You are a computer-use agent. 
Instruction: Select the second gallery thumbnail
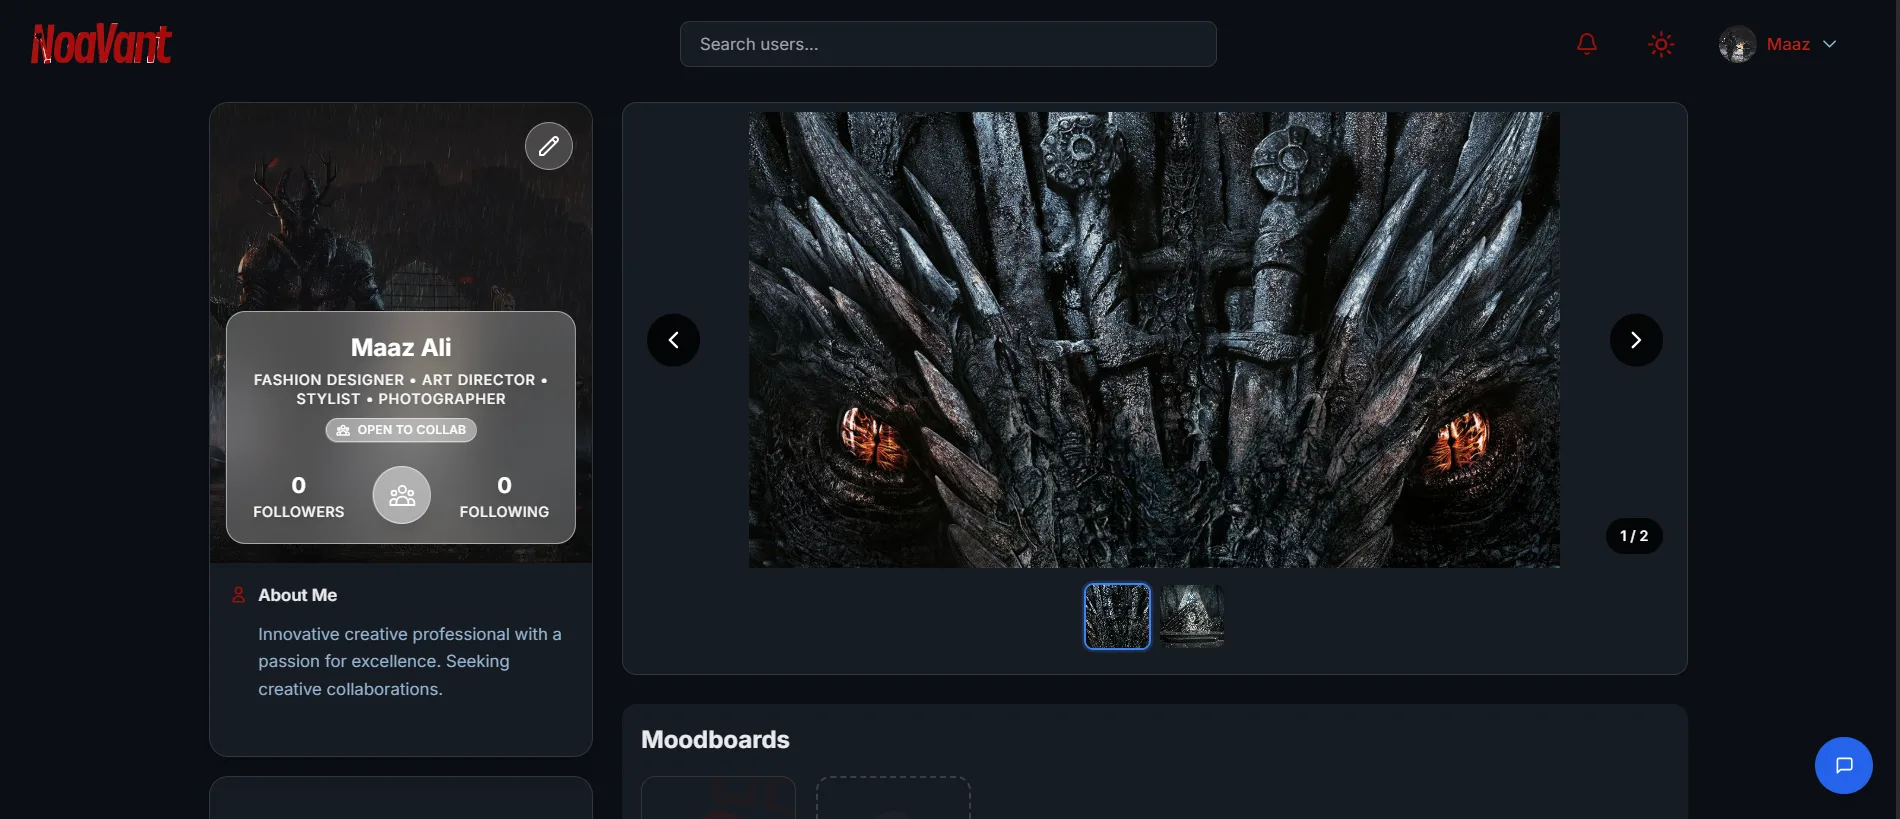(1192, 616)
